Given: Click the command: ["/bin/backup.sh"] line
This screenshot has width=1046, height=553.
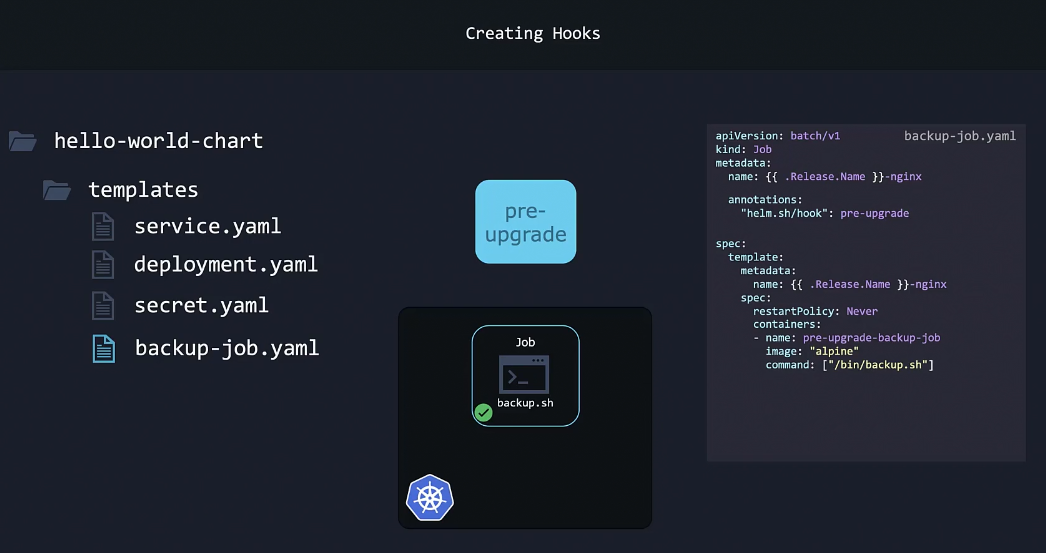Looking at the screenshot, I should coord(849,365).
